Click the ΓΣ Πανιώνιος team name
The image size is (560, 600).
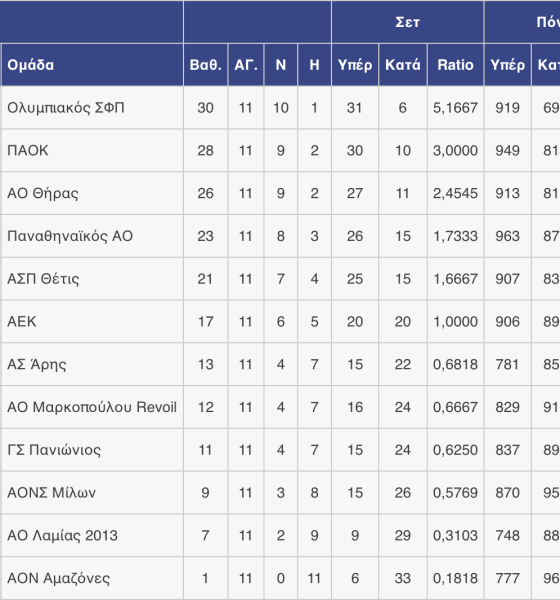54,450
